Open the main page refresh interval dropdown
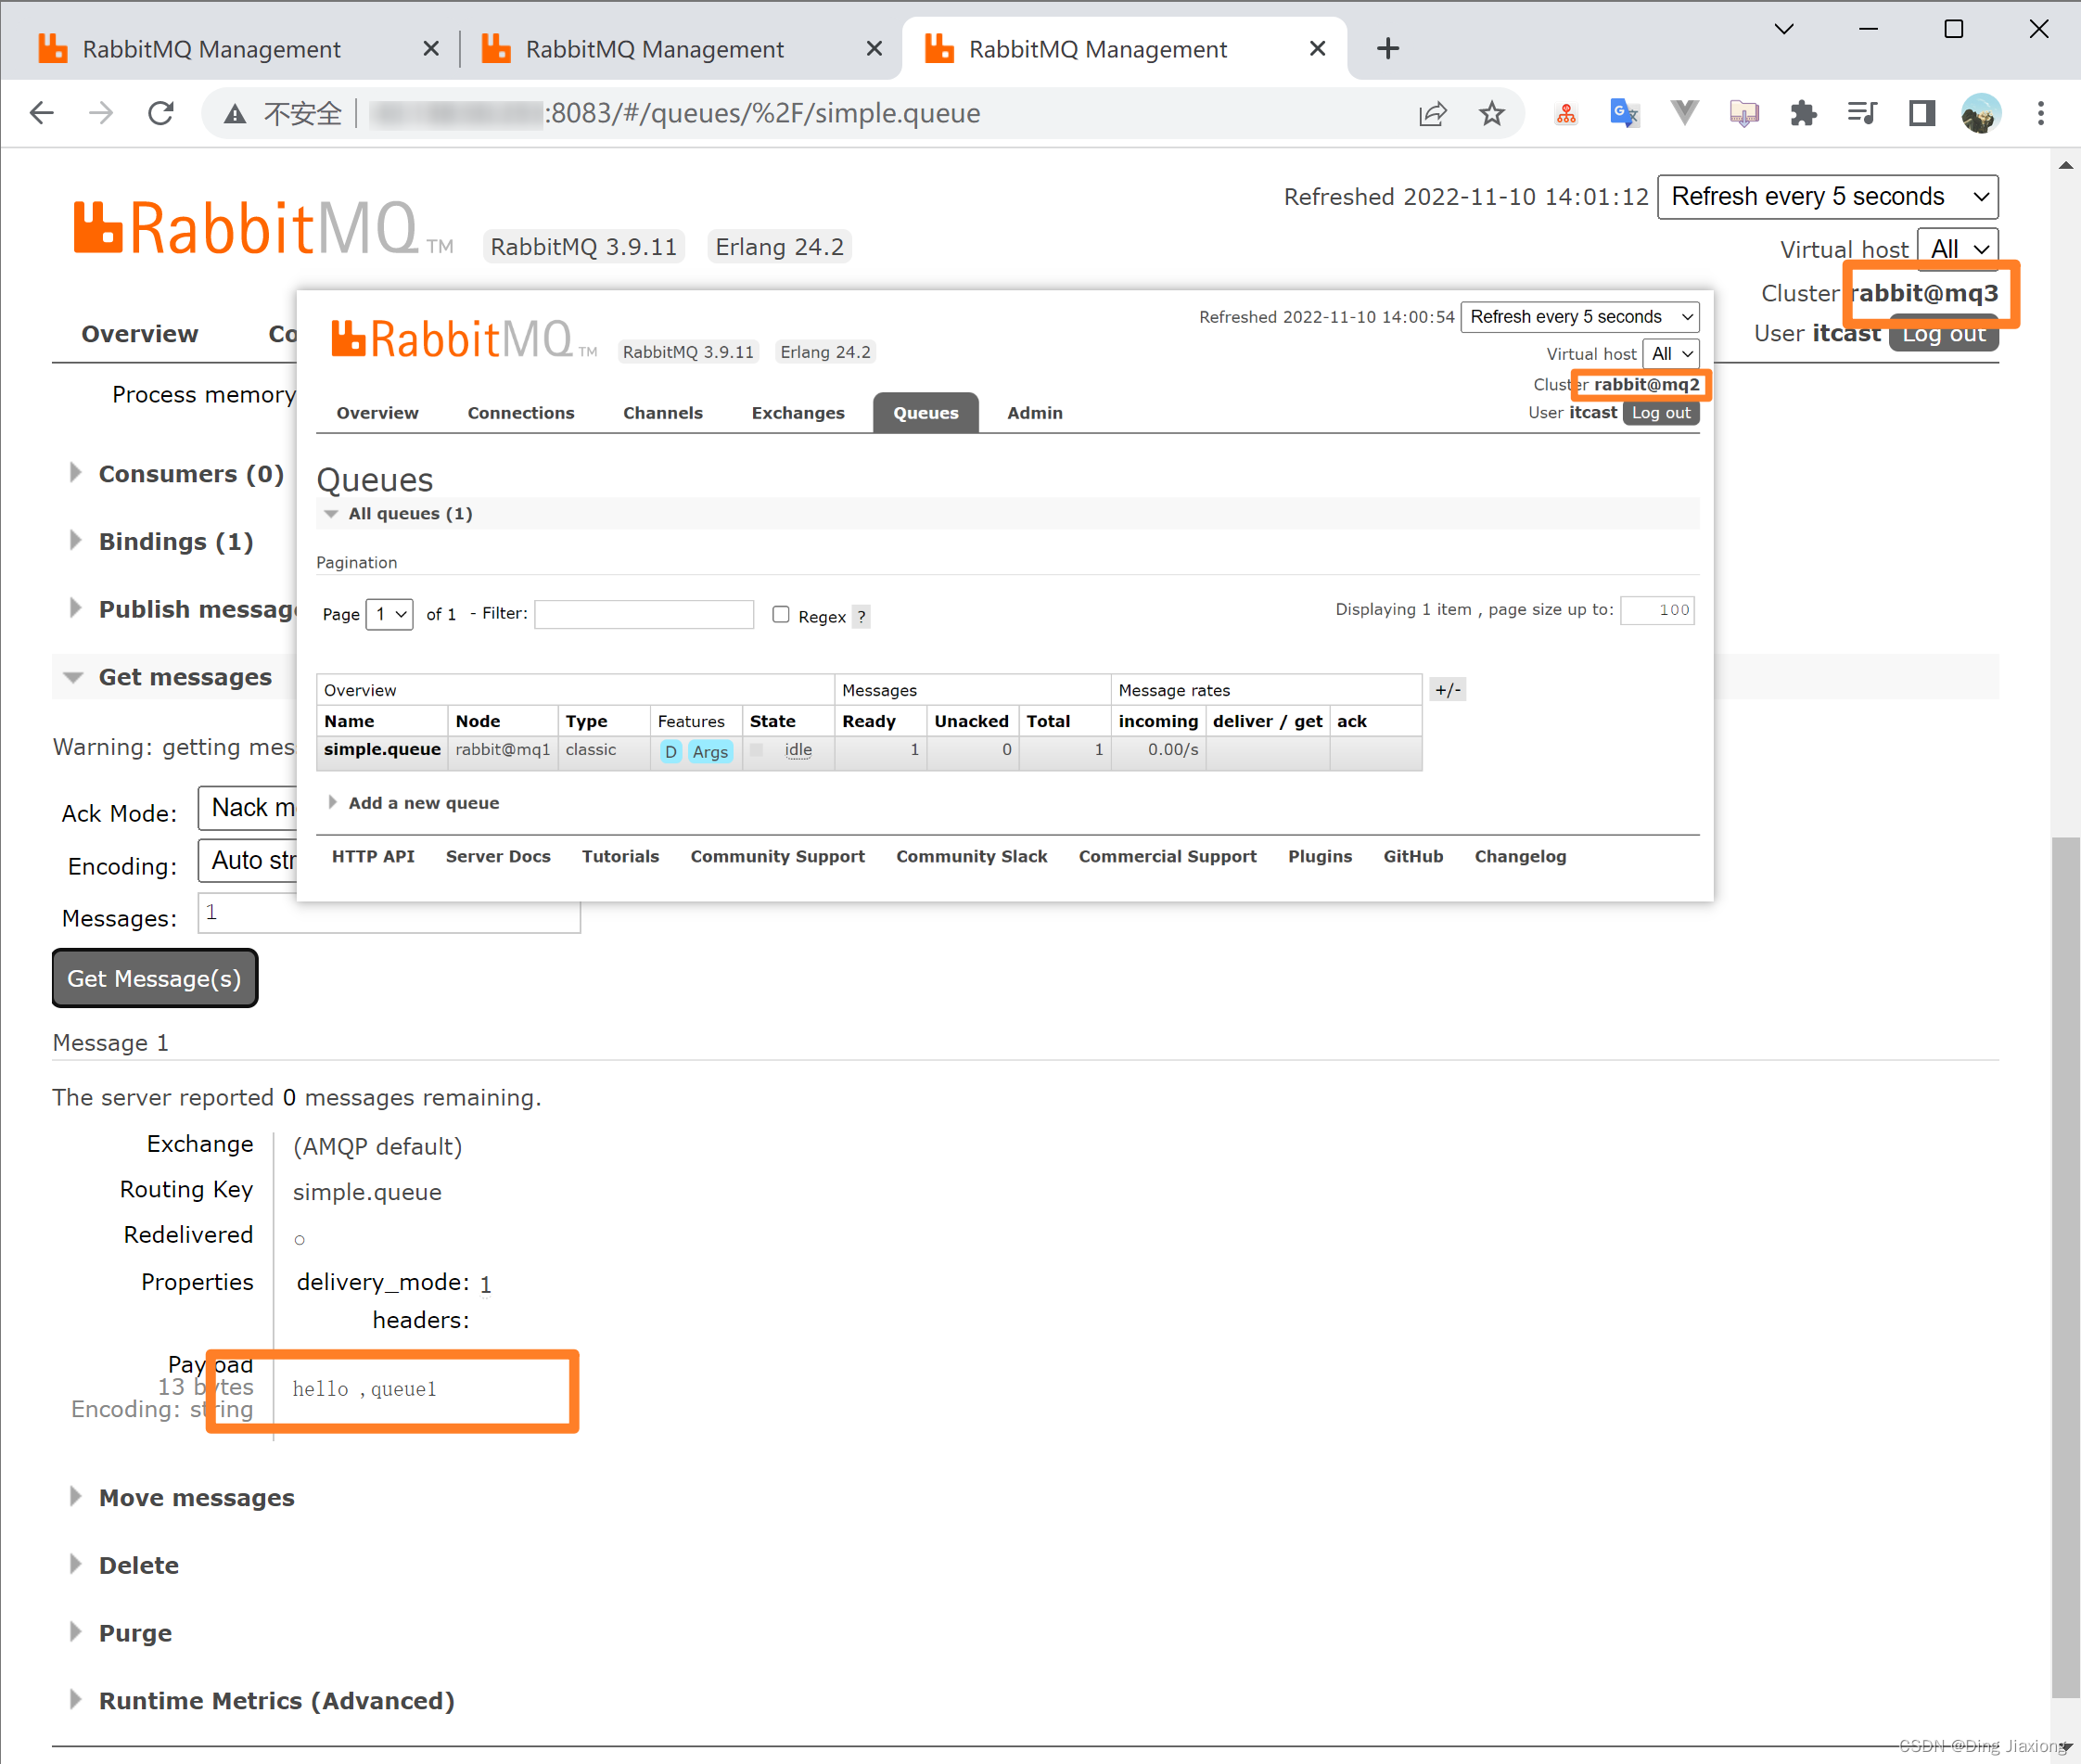The image size is (2081, 1764). (1827, 197)
